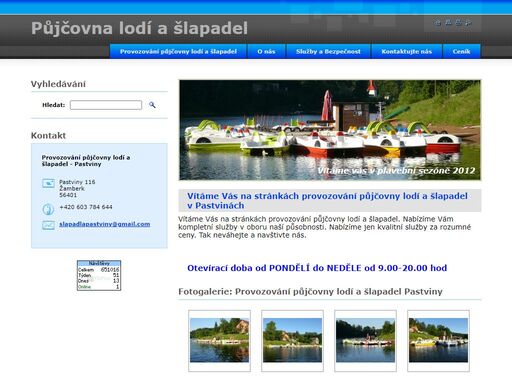
Task: Click the home page icon in header
Action: 438,23
